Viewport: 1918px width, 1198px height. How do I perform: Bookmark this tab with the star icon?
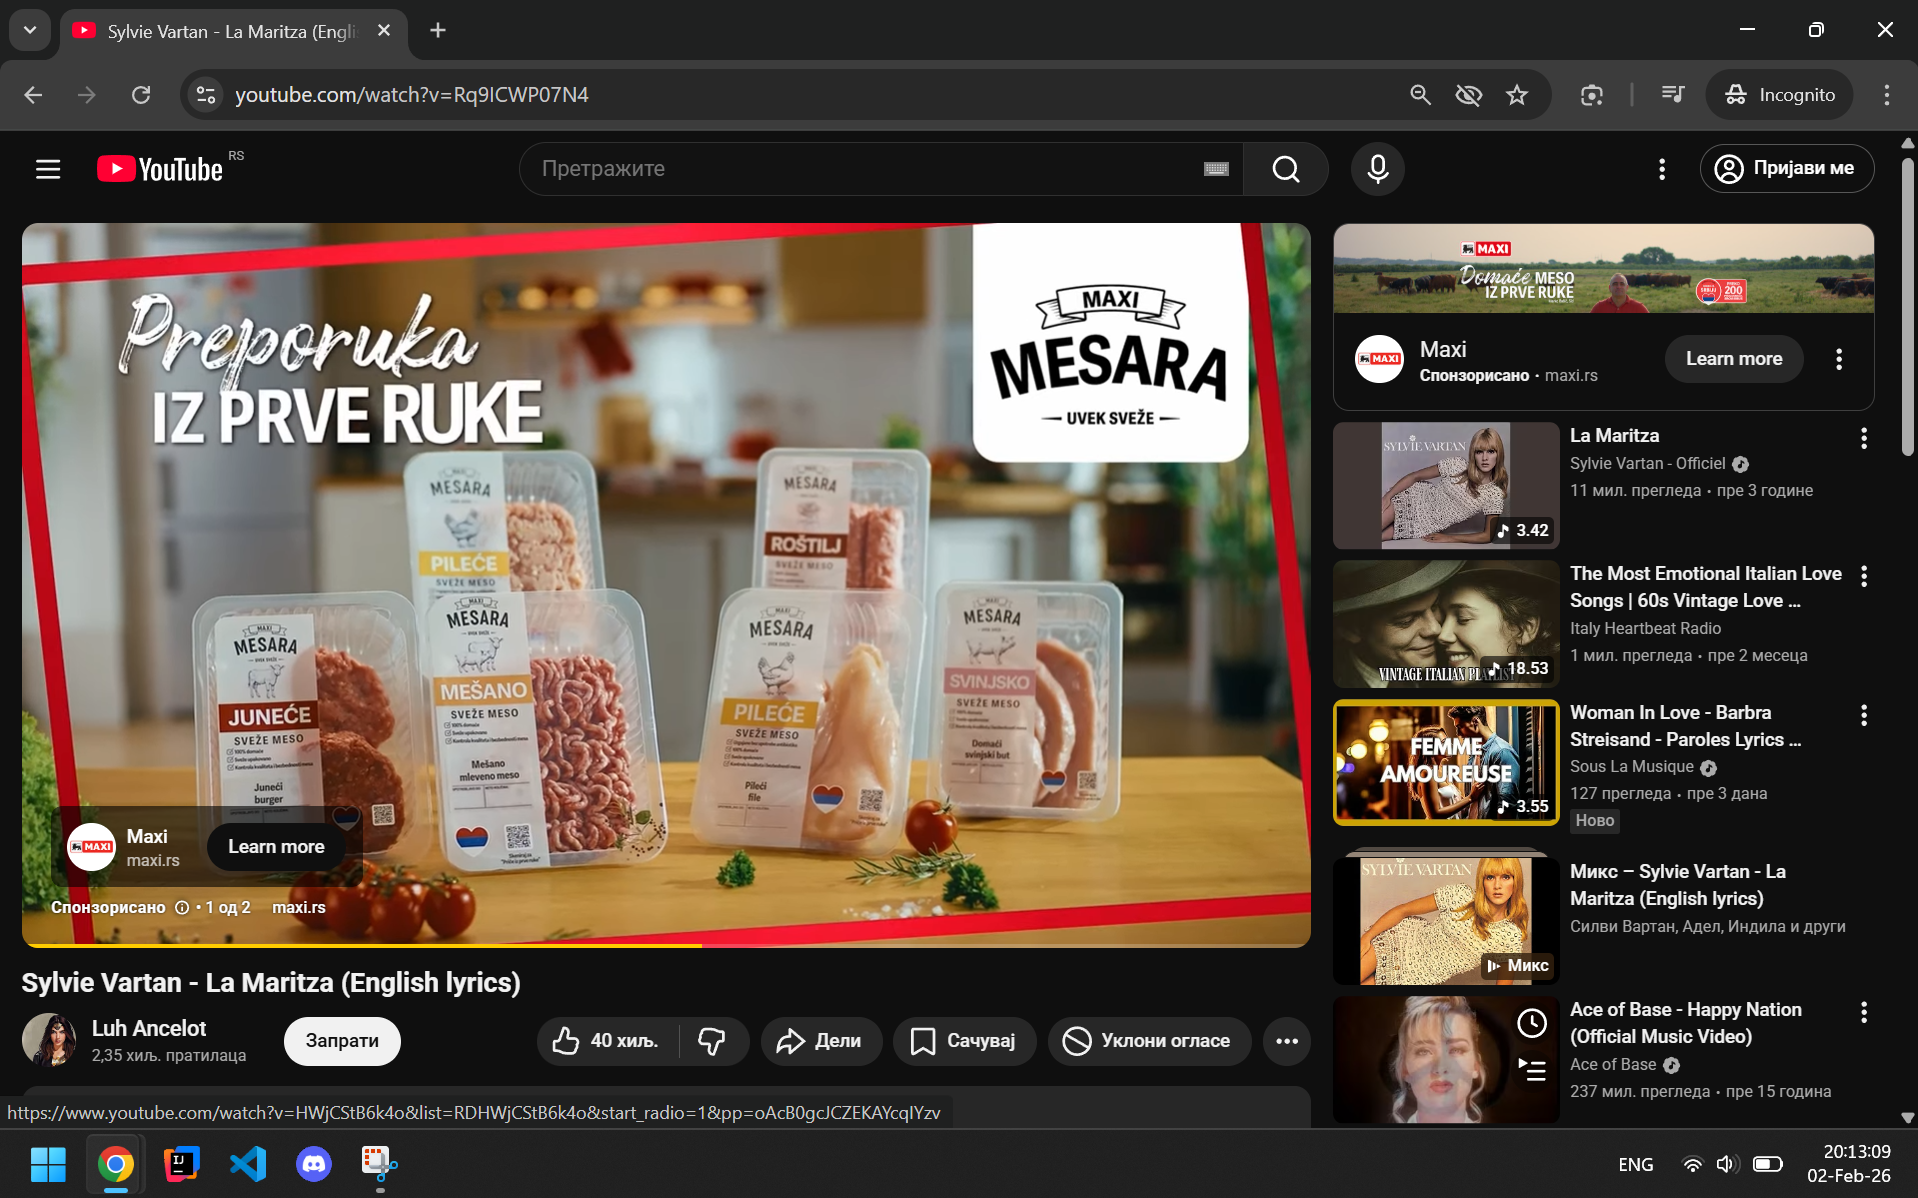(x=1517, y=95)
